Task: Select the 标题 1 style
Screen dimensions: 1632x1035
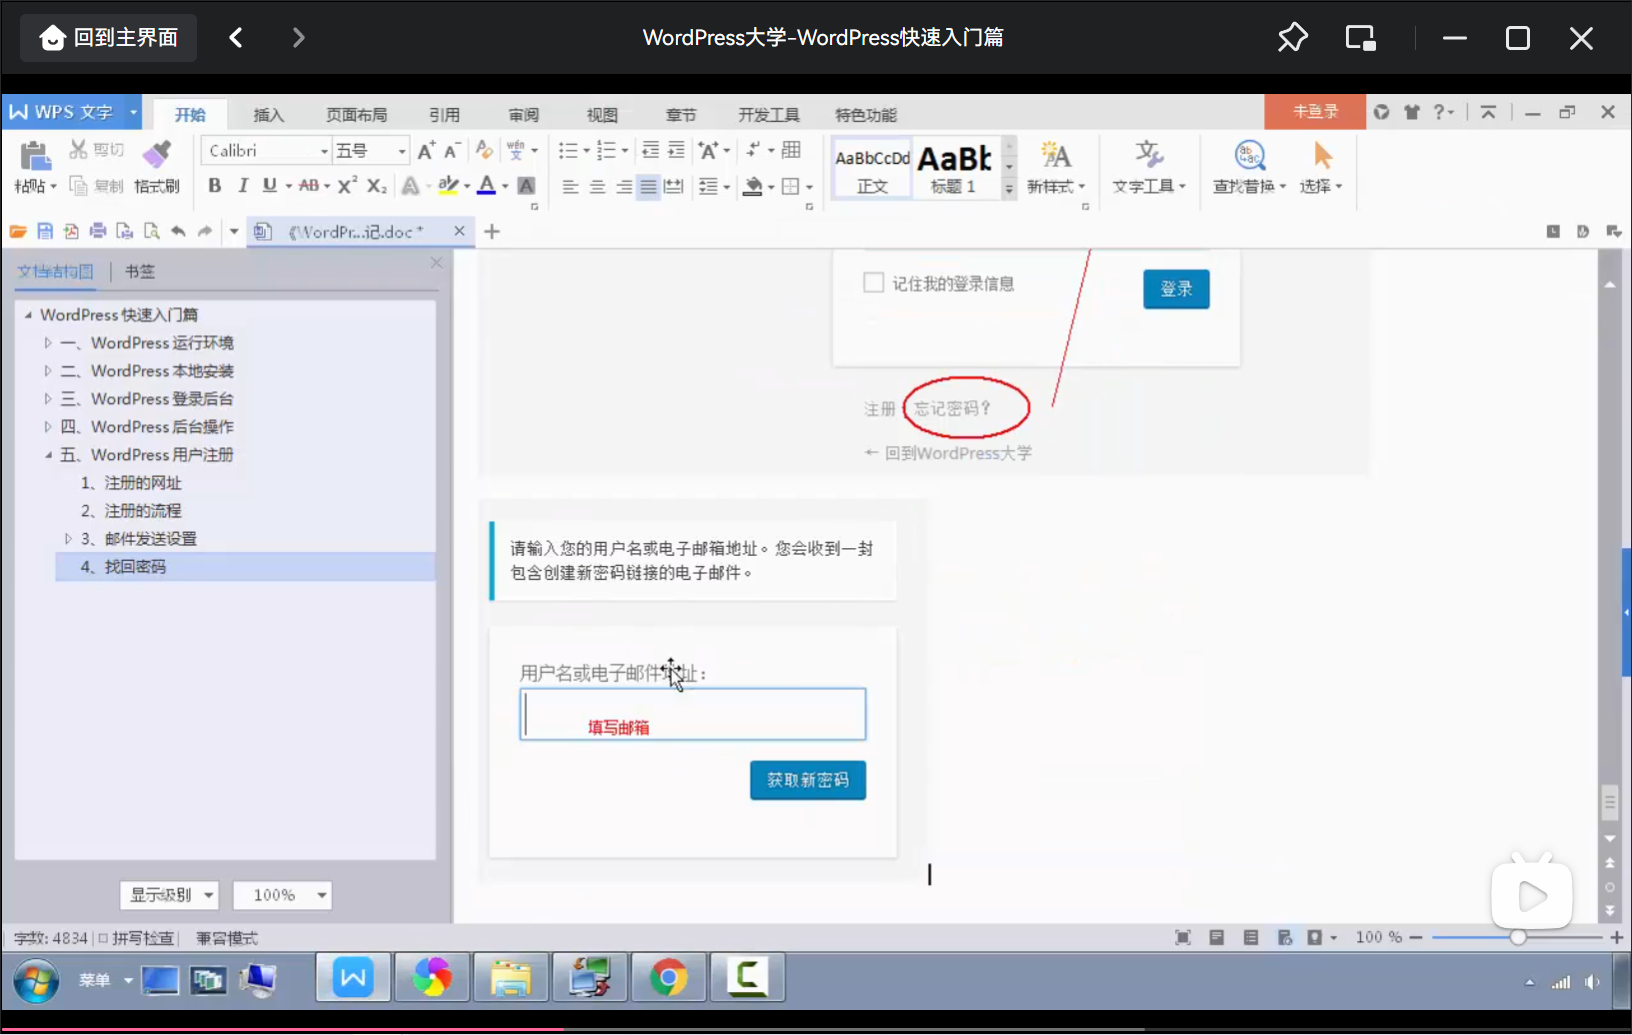Action: [954, 168]
